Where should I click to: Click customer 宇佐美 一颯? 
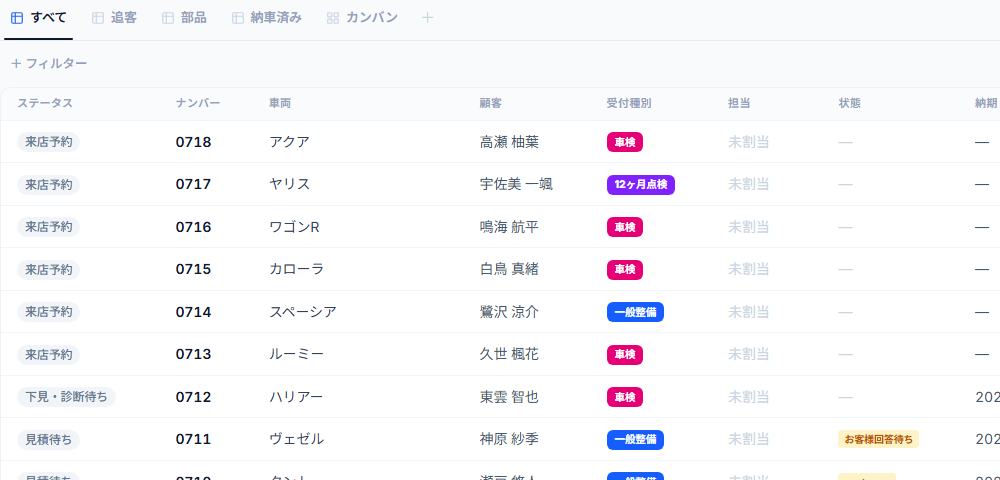(x=516, y=185)
